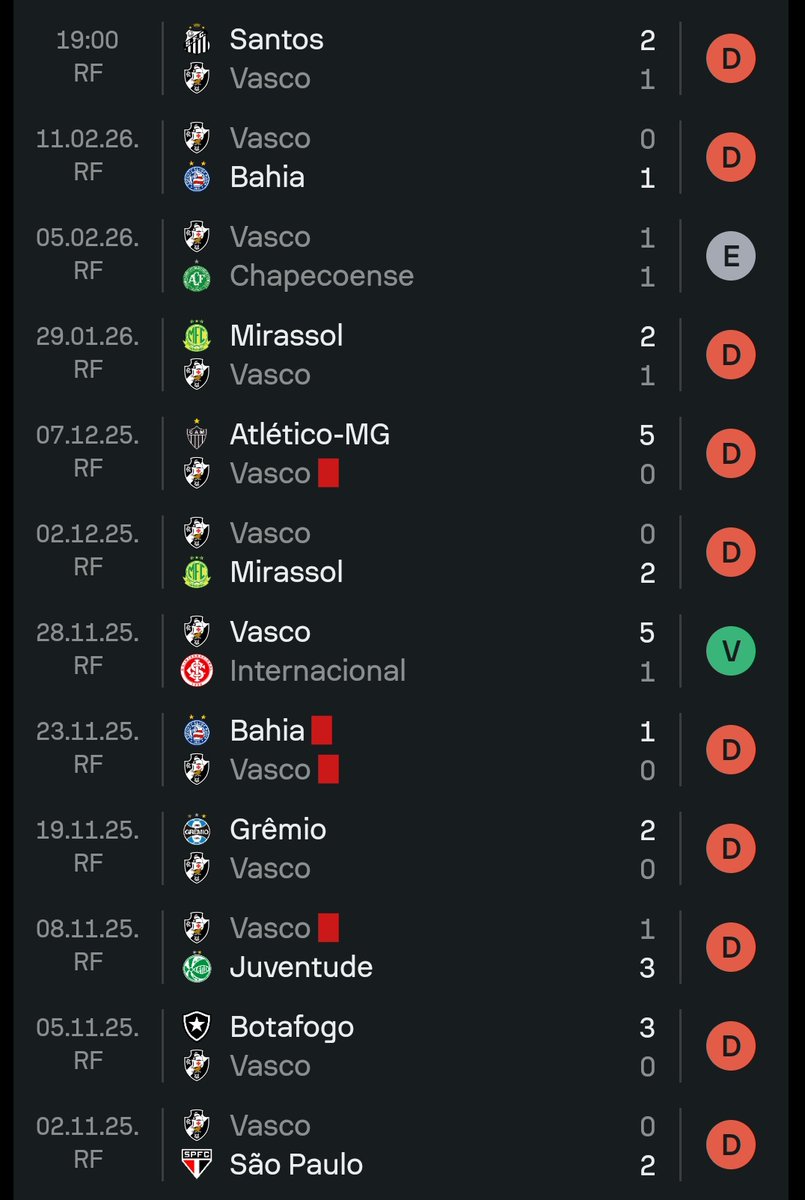Click the Juventude club crest icon
This screenshot has height=1200, width=805.
197,967
